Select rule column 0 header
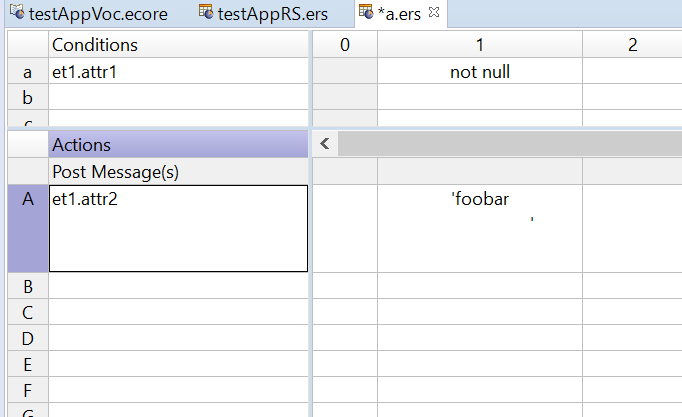The width and height of the screenshot is (682, 417). 345,45
